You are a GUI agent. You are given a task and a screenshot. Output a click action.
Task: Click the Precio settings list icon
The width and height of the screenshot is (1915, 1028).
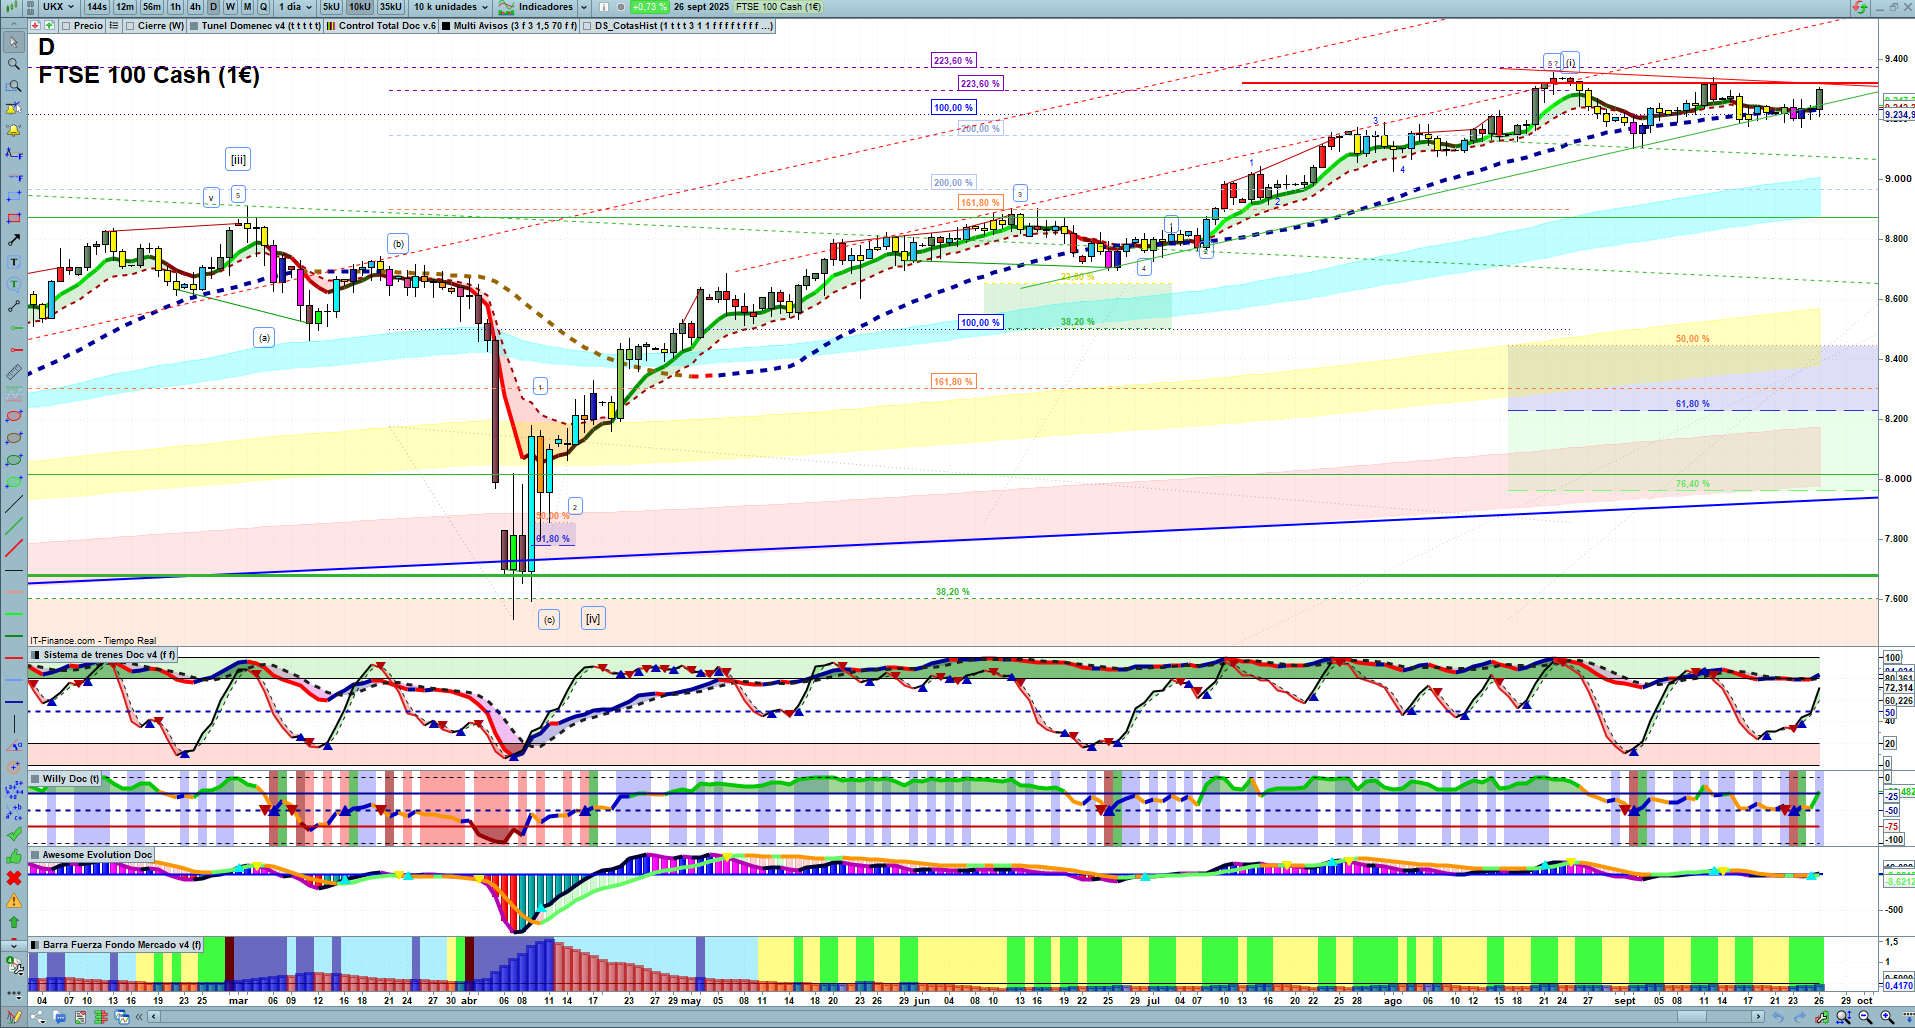click(113, 26)
